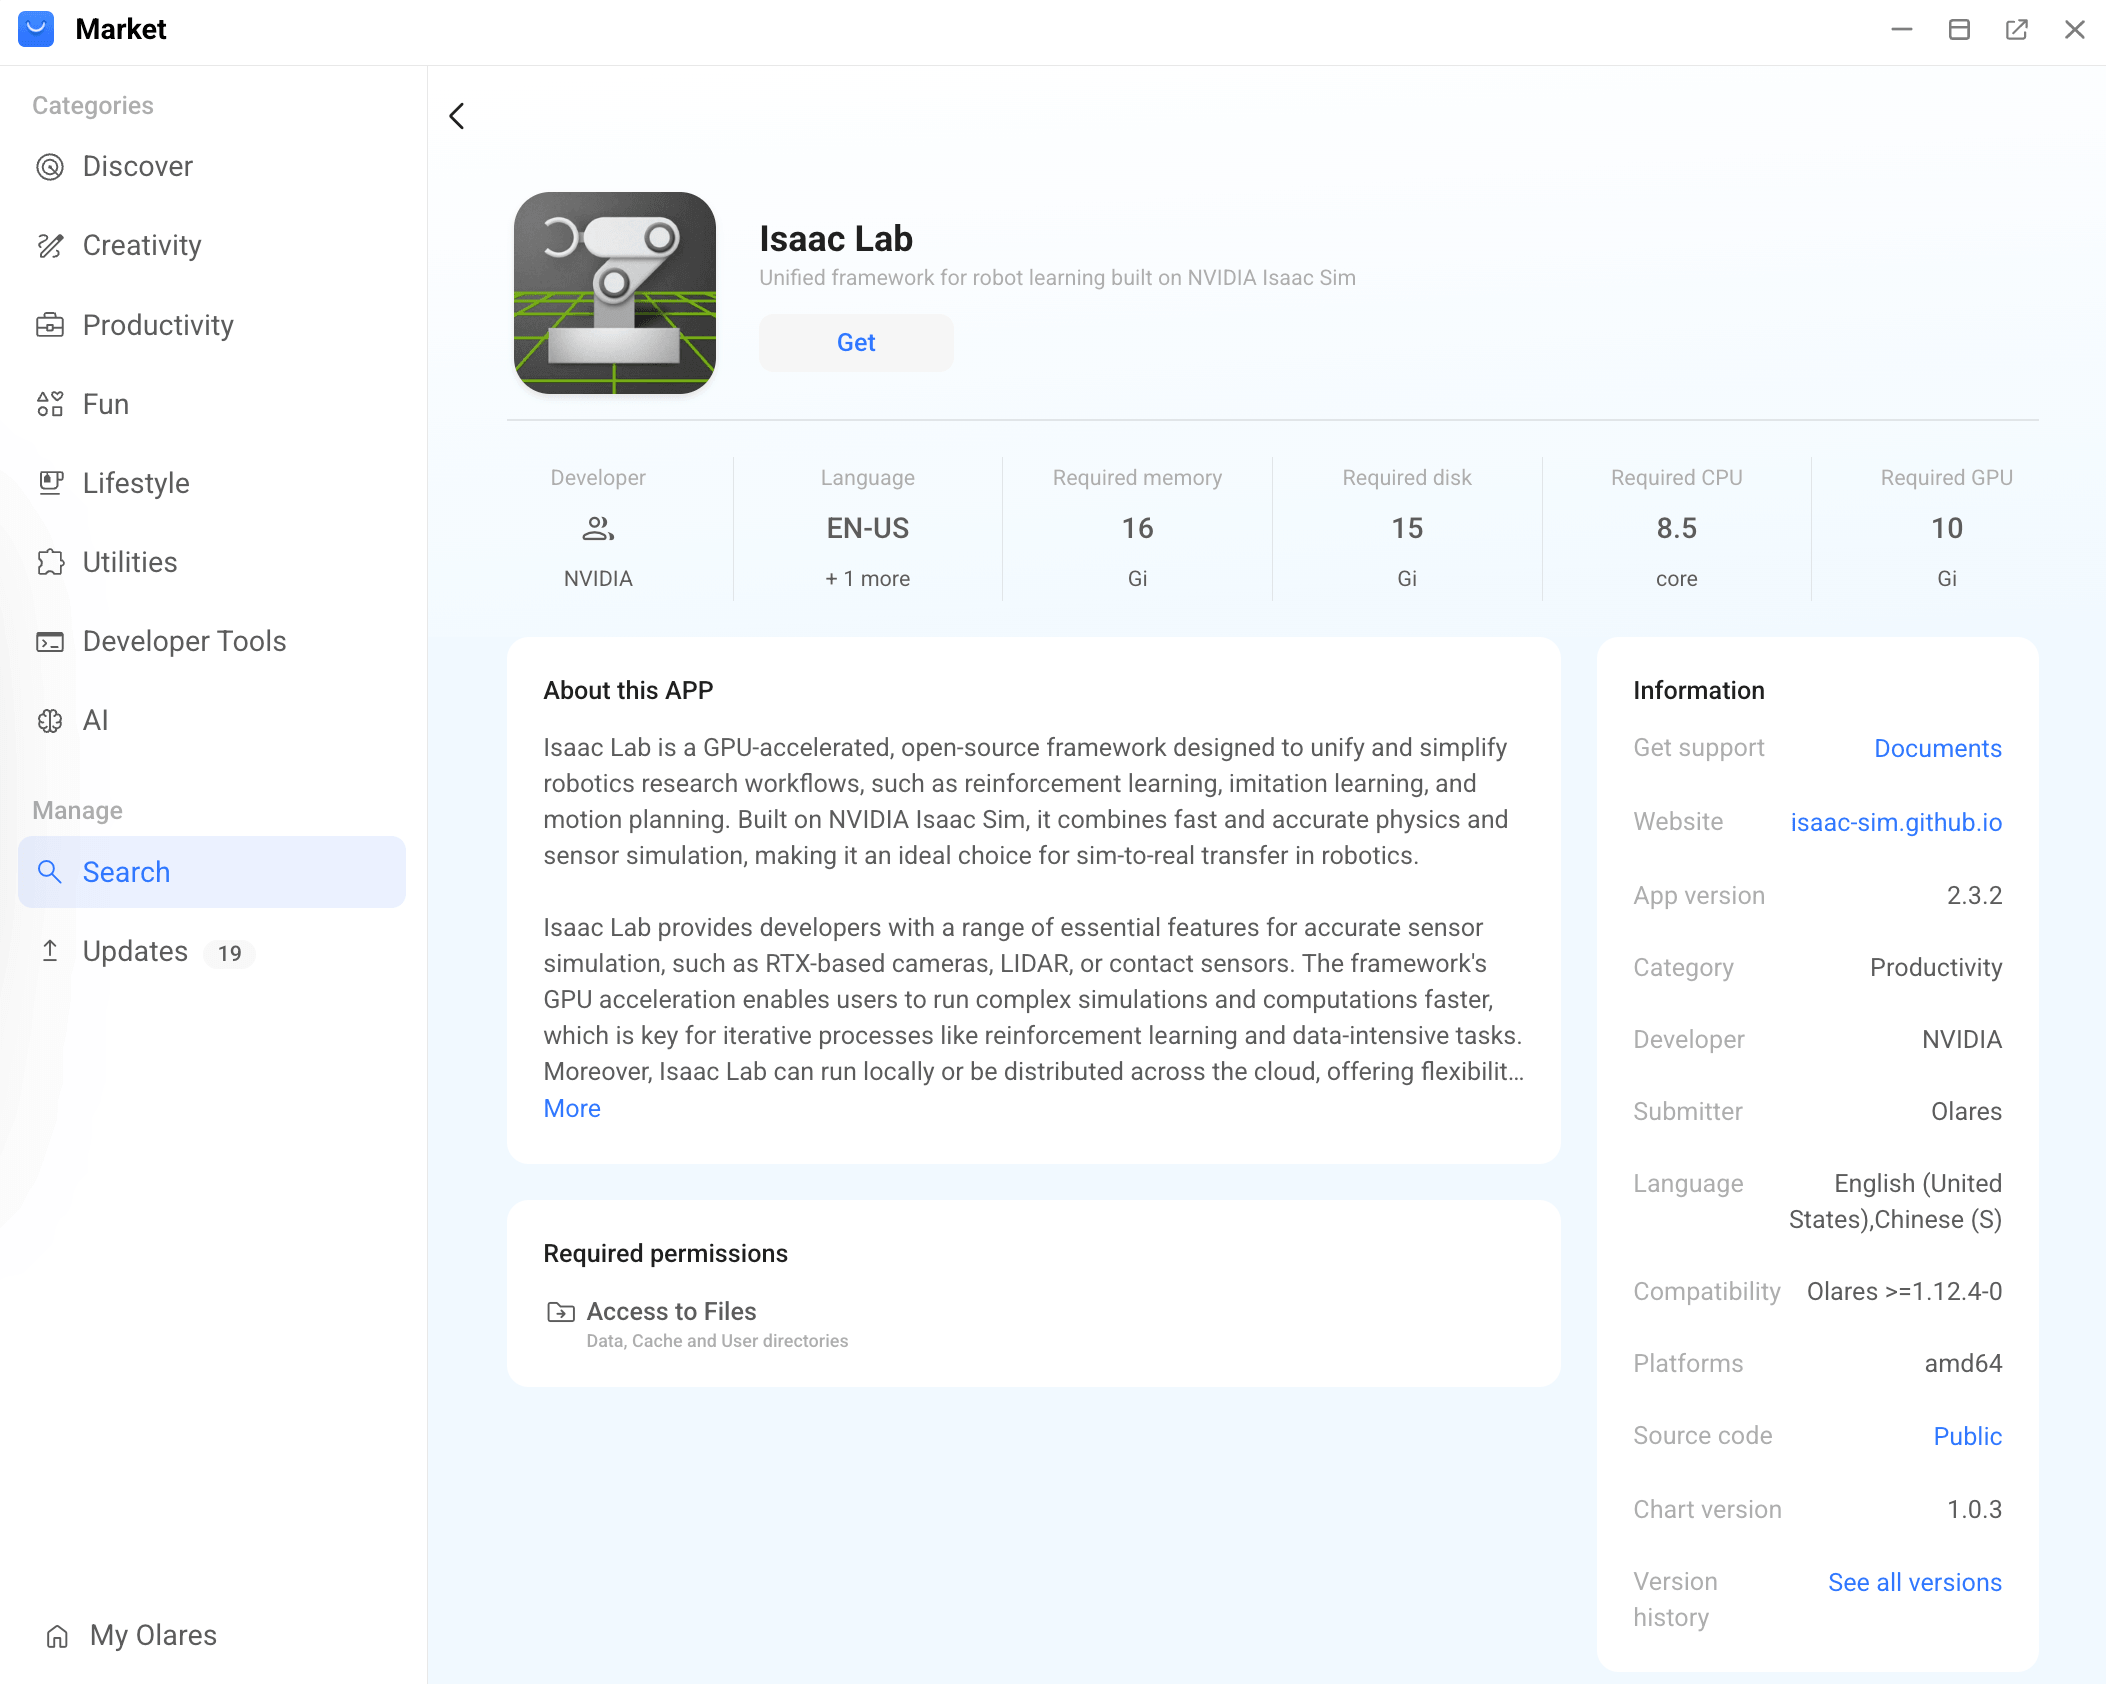Image resolution: width=2106 pixels, height=1684 pixels.
Task: Click the app version value 2.3.2
Action: click(x=1974, y=896)
